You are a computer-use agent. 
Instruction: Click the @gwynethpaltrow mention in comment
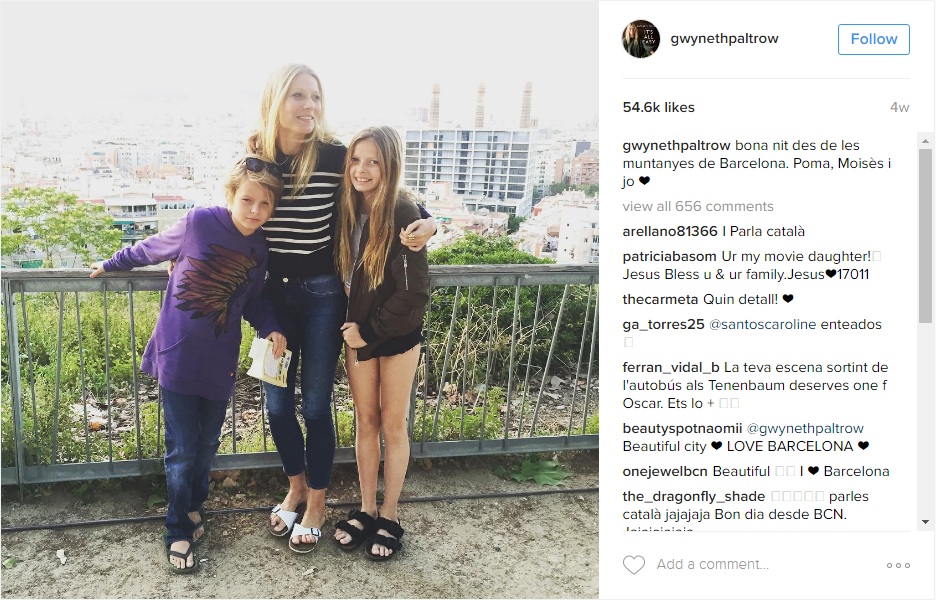click(x=805, y=429)
